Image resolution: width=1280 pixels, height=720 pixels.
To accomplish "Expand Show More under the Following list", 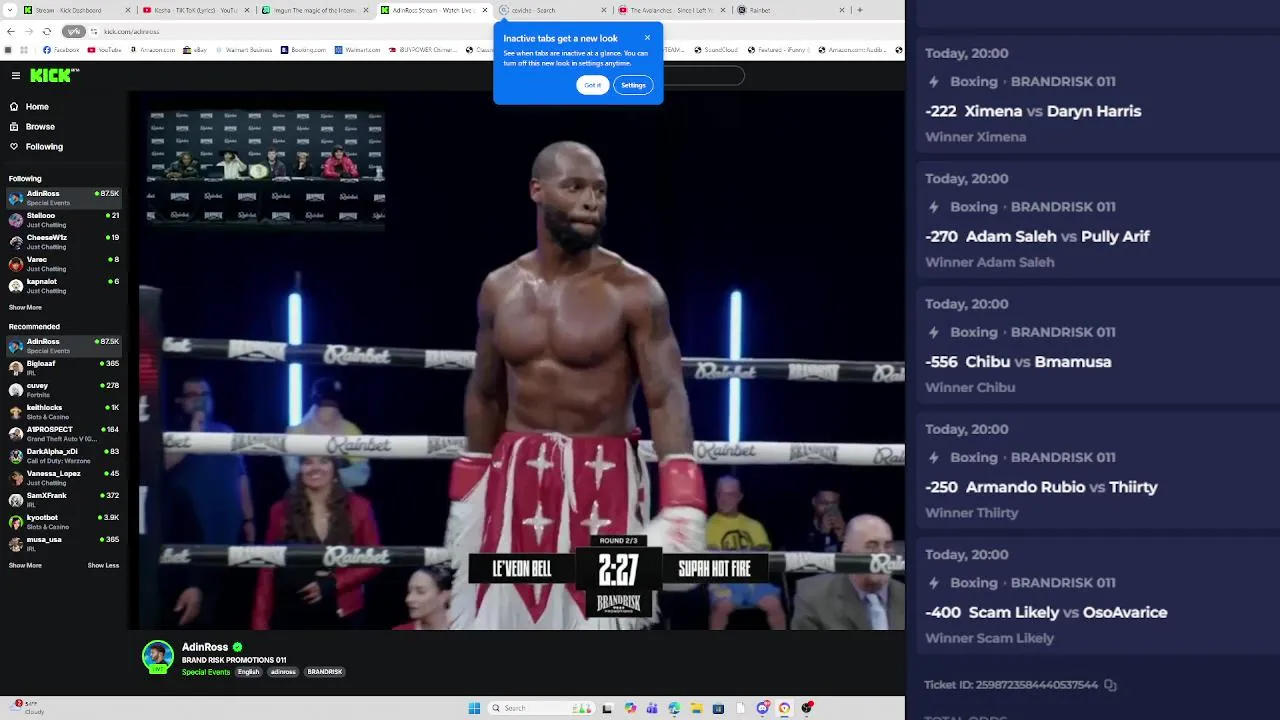I will click(x=25, y=308).
